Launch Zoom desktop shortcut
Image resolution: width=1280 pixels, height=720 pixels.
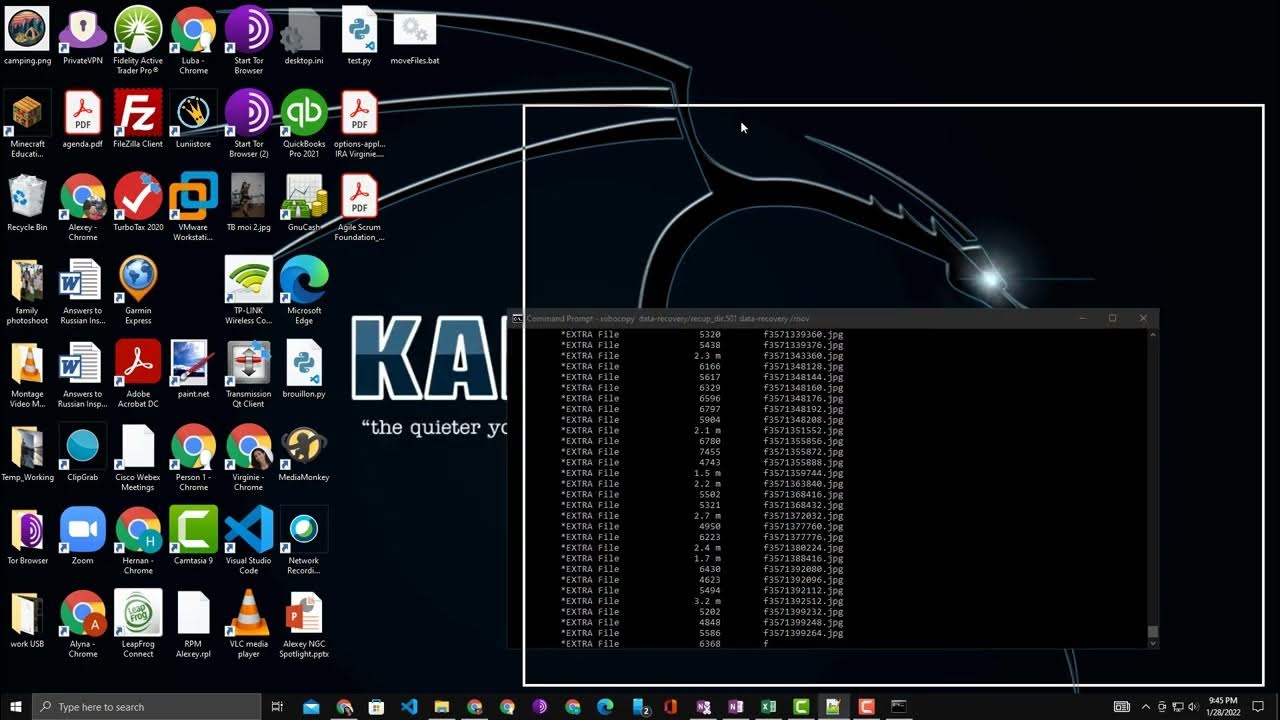(83, 537)
